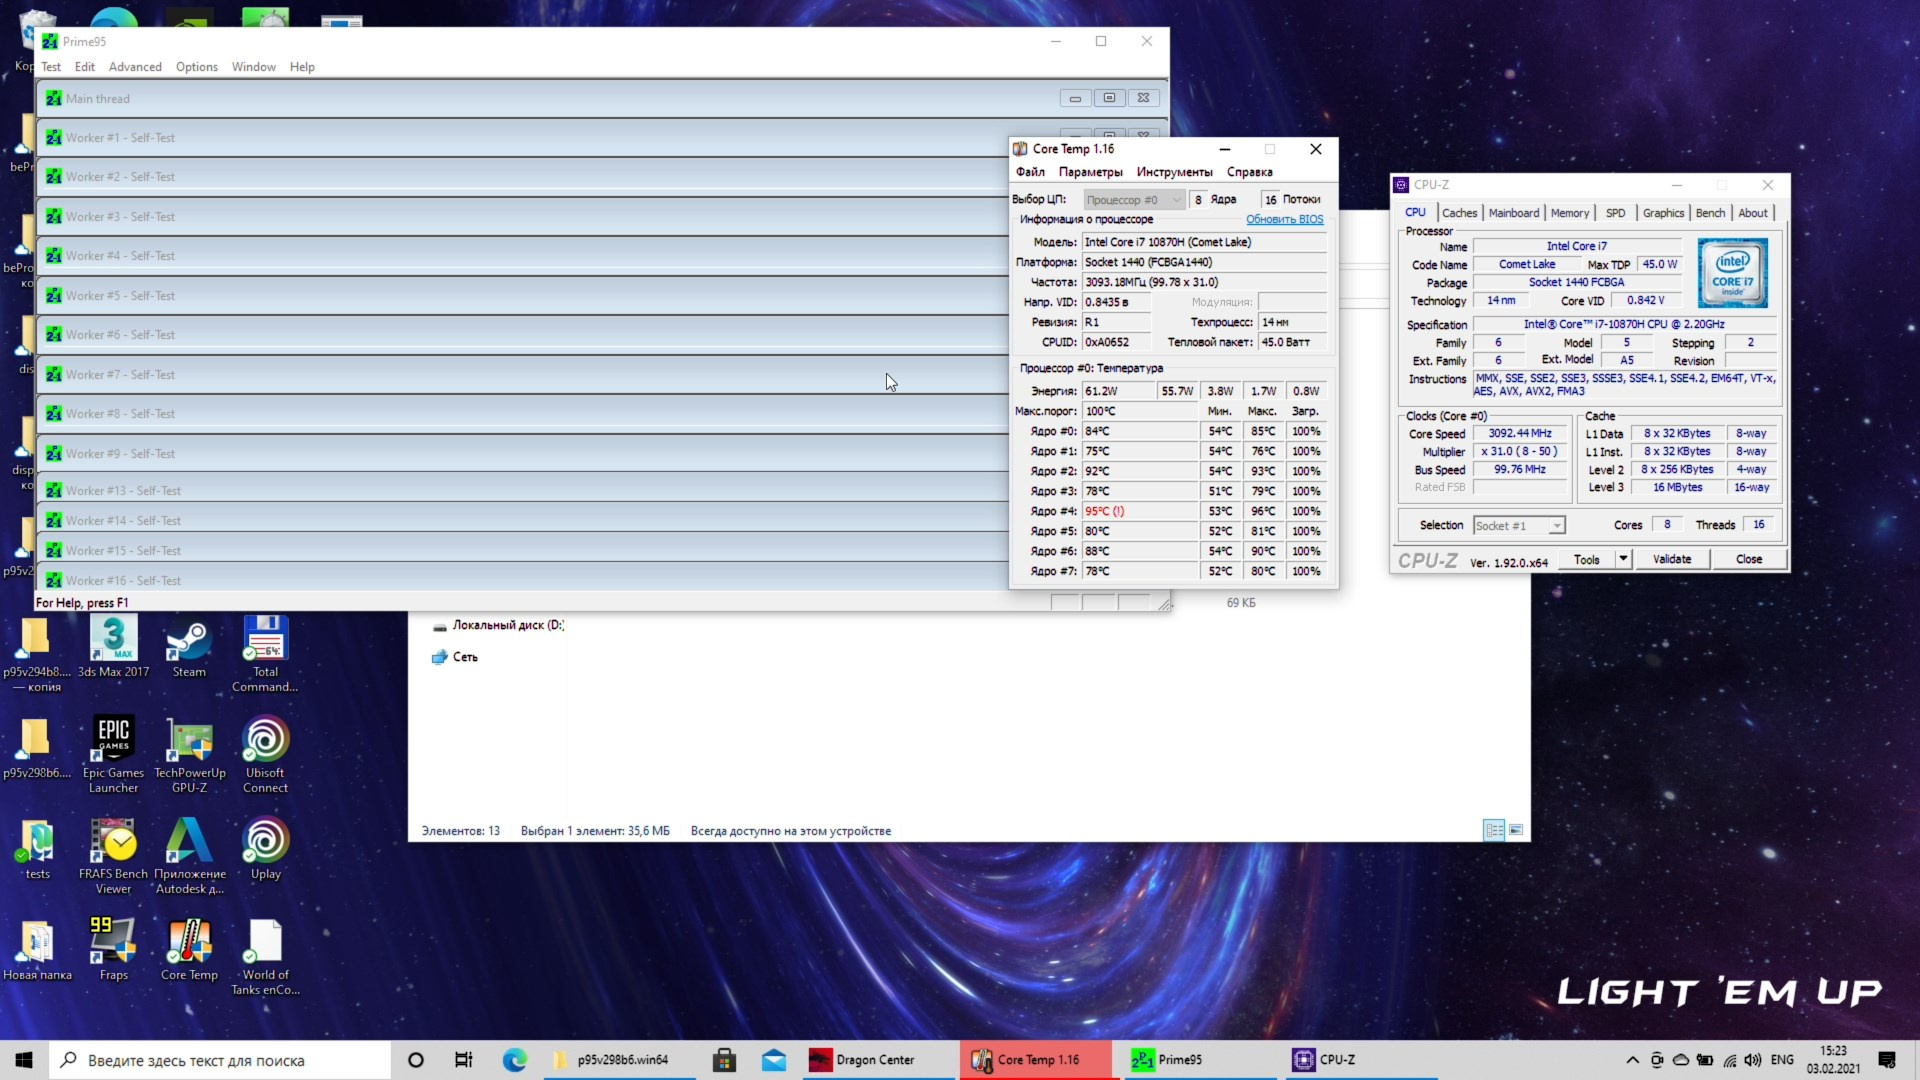Open Microsoft Edge from taskbar
Screen dimensions: 1920x1080
pos(515,1060)
